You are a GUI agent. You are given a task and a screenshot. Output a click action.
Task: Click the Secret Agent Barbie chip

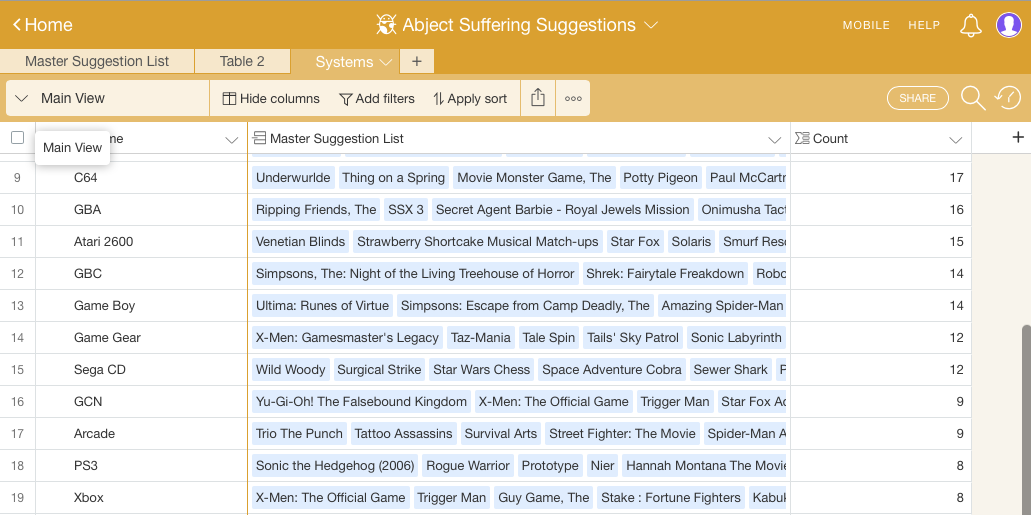coord(563,210)
